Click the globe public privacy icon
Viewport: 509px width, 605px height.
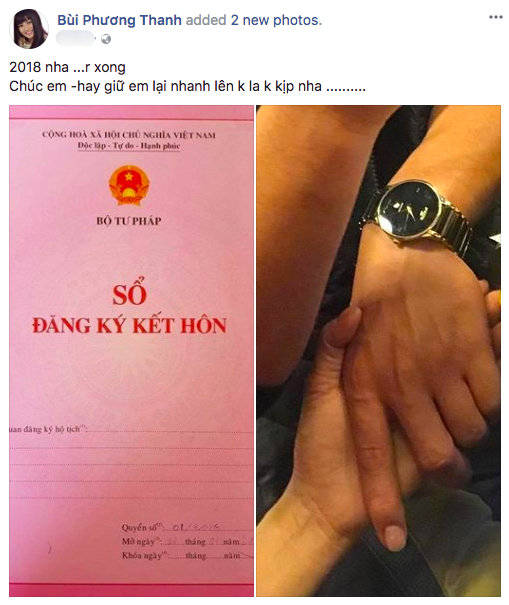(106, 39)
